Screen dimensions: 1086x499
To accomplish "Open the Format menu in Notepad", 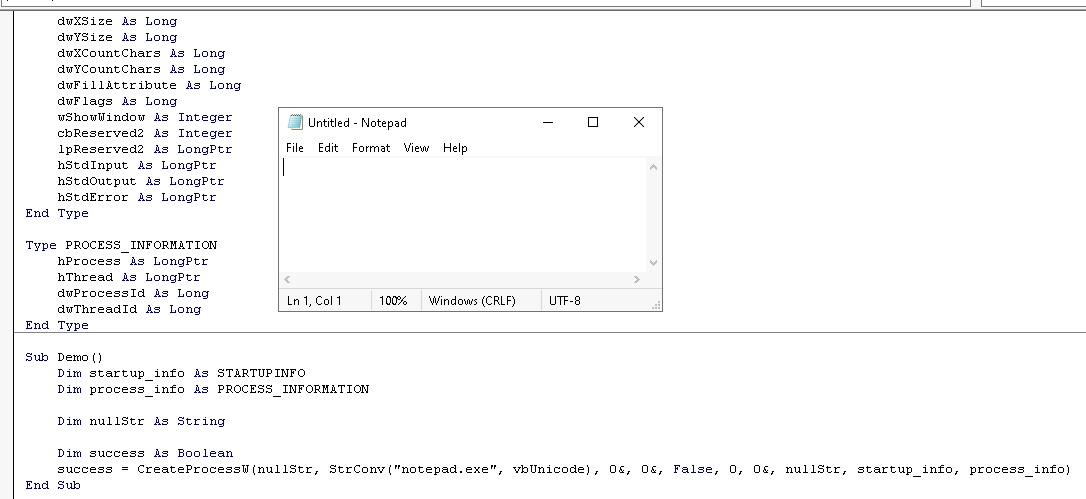I will [371, 148].
